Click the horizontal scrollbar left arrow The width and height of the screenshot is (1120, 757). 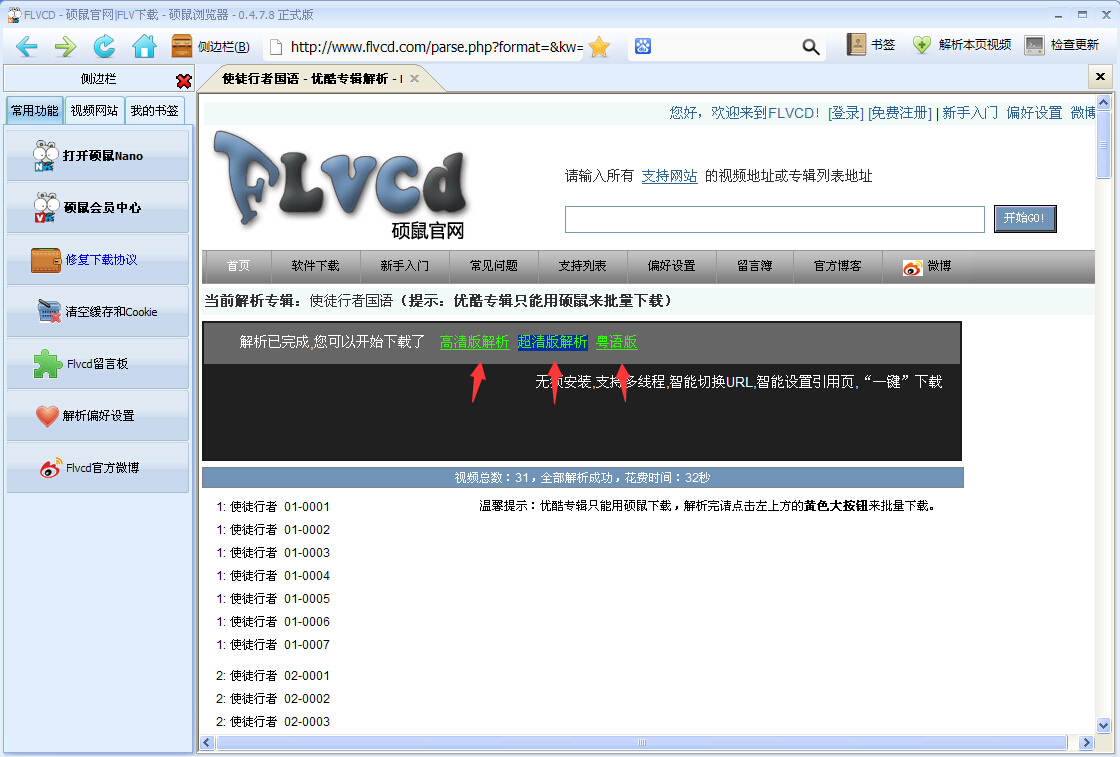pyautogui.click(x=207, y=743)
